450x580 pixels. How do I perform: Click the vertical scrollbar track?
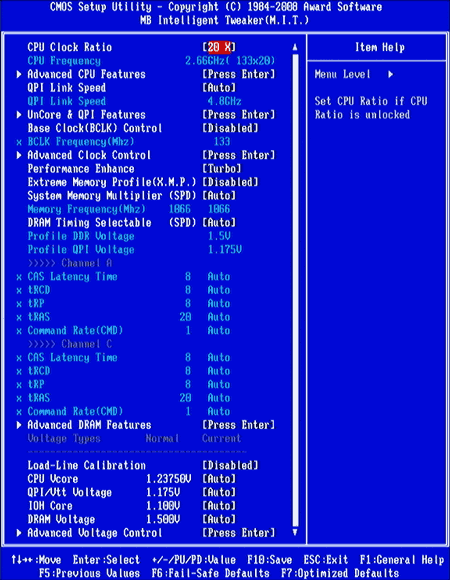295,290
